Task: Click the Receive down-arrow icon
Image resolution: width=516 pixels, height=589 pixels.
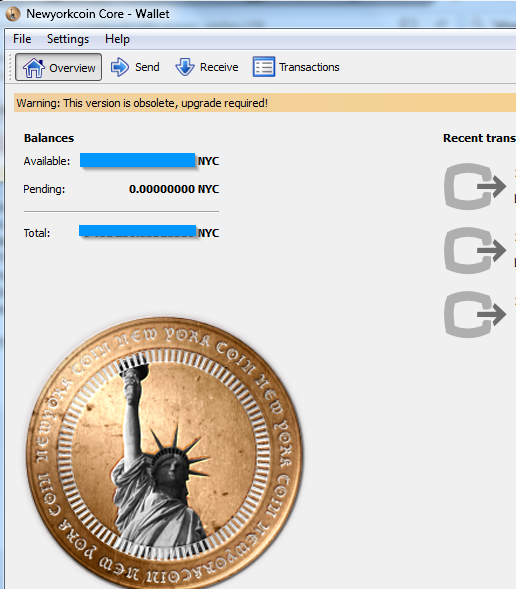Action: (185, 67)
